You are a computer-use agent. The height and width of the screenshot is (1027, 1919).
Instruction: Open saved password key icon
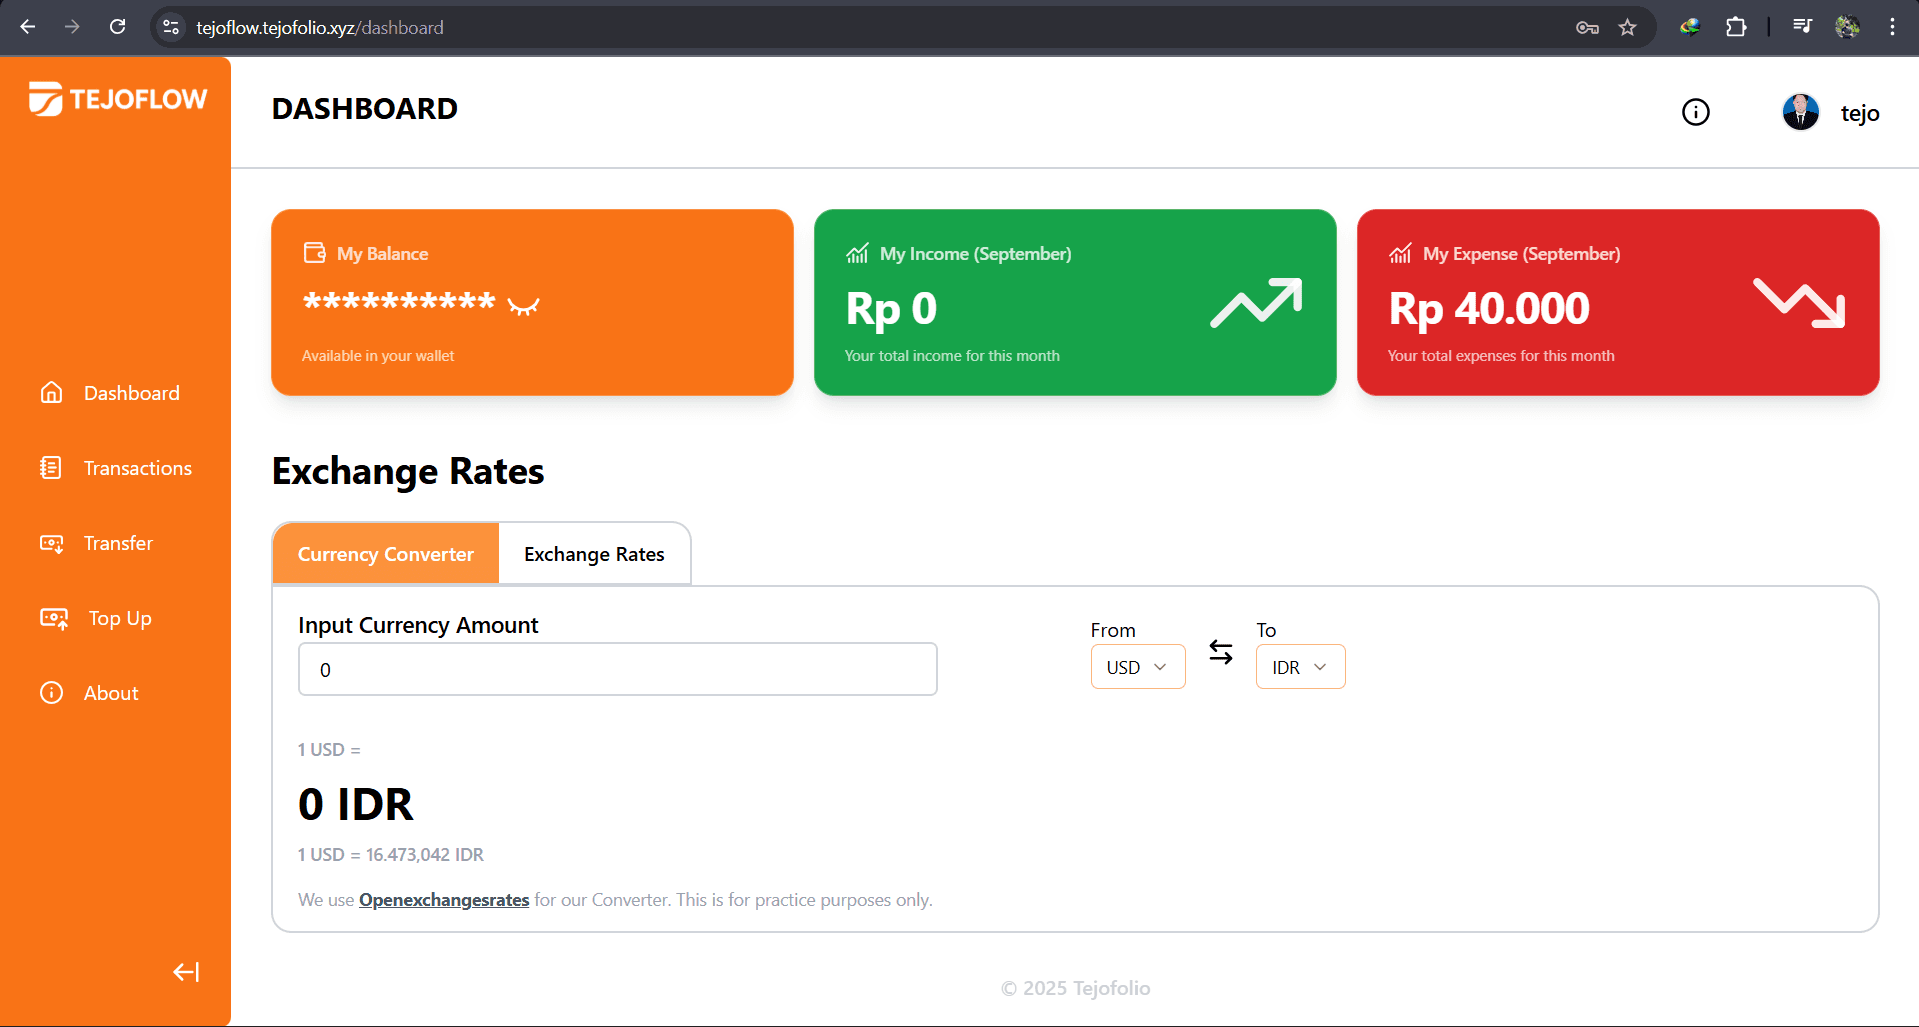(x=1587, y=27)
